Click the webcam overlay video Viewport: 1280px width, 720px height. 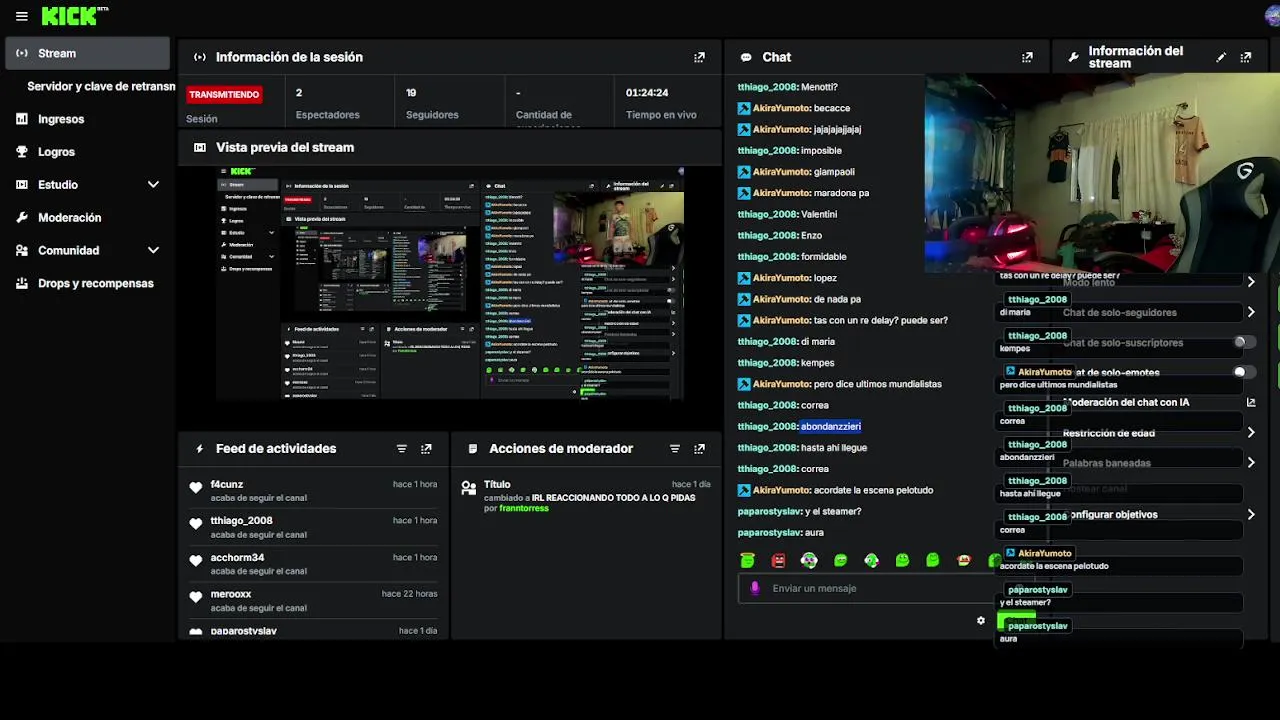(x=1102, y=172)
